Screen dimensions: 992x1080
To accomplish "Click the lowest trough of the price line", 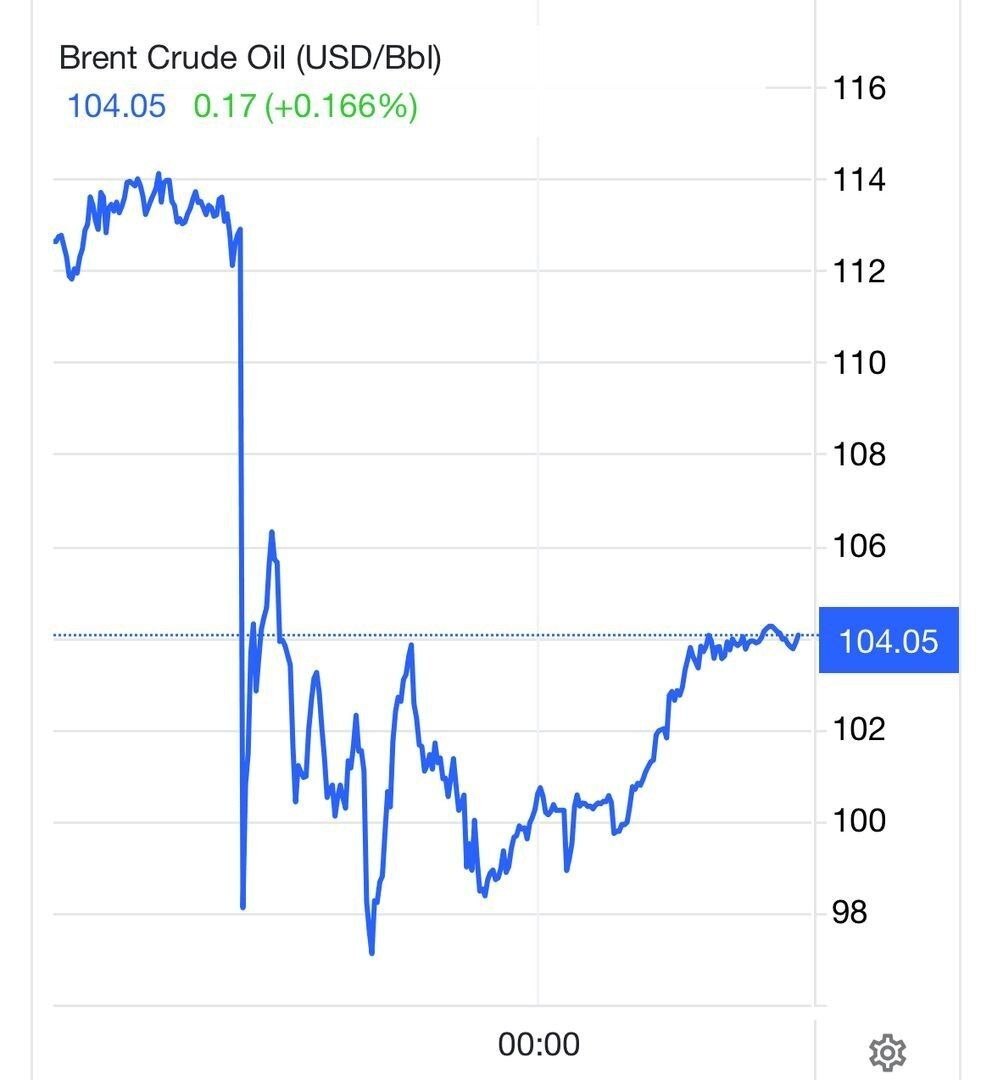I will [372, 952].
